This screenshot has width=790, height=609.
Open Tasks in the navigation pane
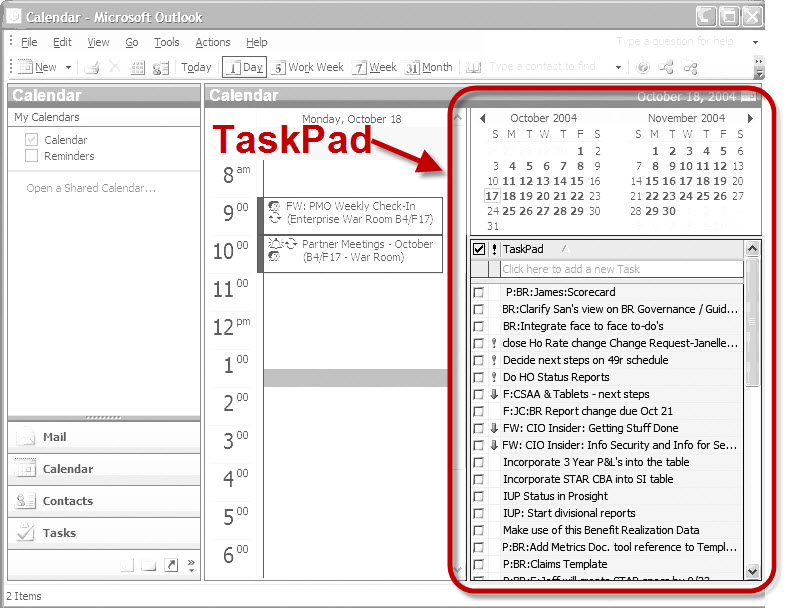59,533
